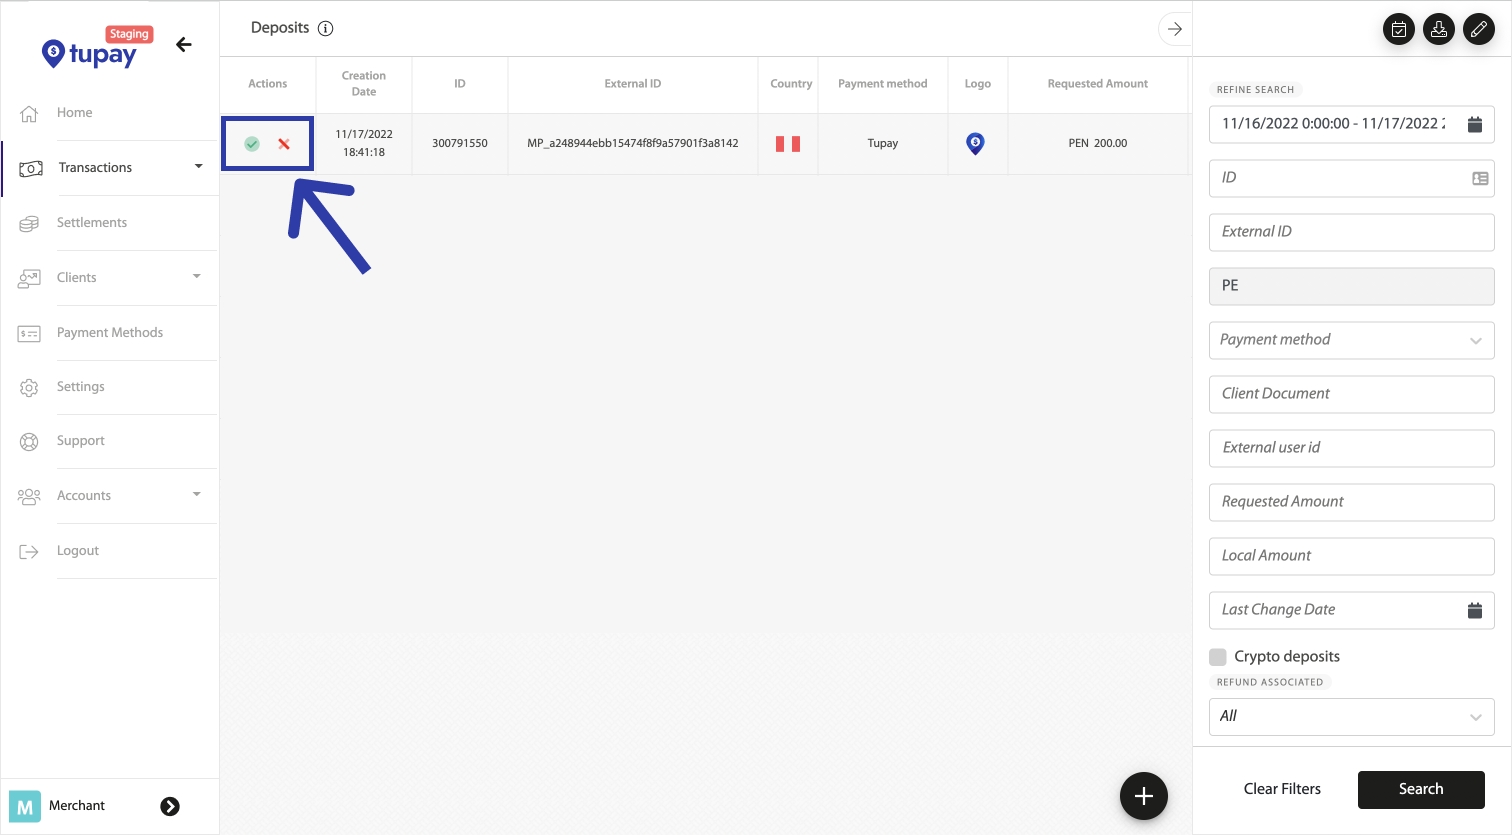Click the red reject X icon
This screenshot has width=1512, height=835.
click(x=284, y=144)
